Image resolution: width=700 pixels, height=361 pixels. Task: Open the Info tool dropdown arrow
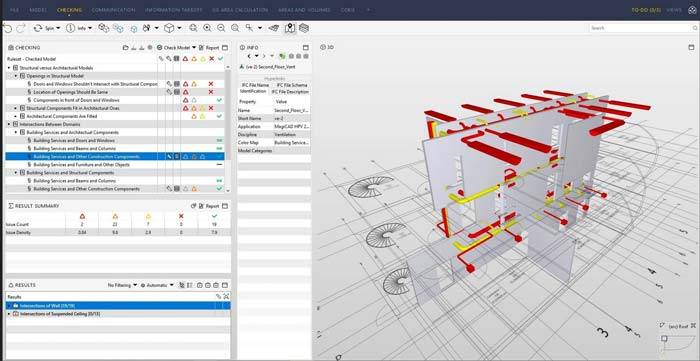coord(90,28)
